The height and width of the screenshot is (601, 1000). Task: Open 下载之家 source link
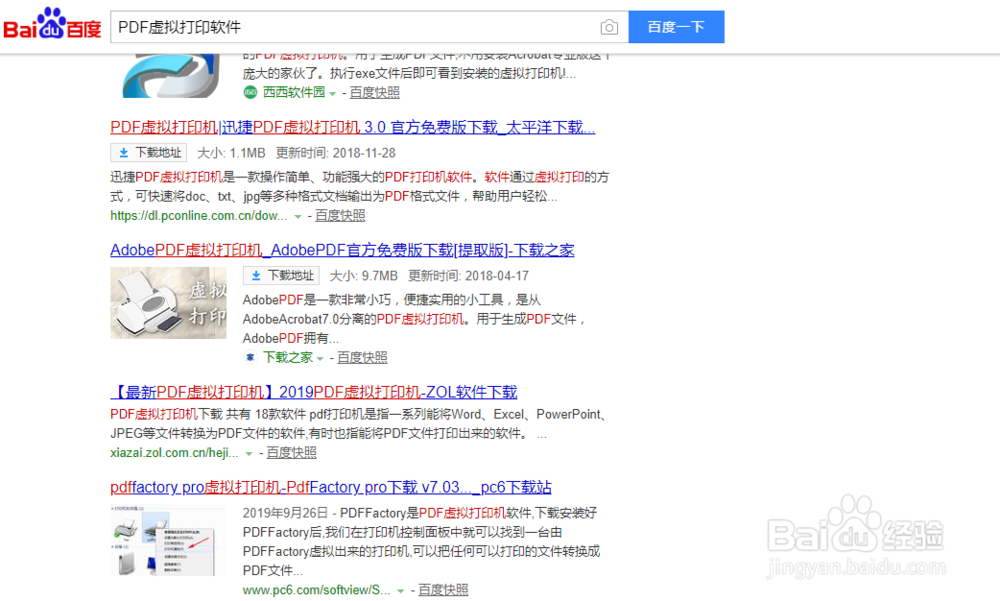click(x=288, y=357)
